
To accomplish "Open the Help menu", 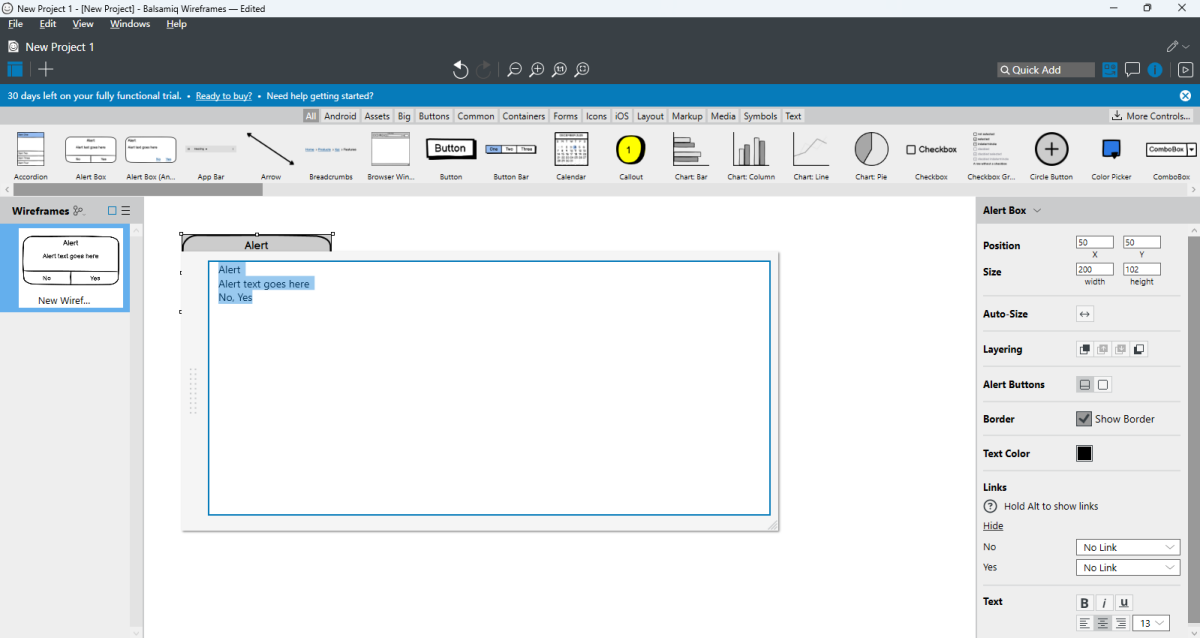I will (176, 23).
